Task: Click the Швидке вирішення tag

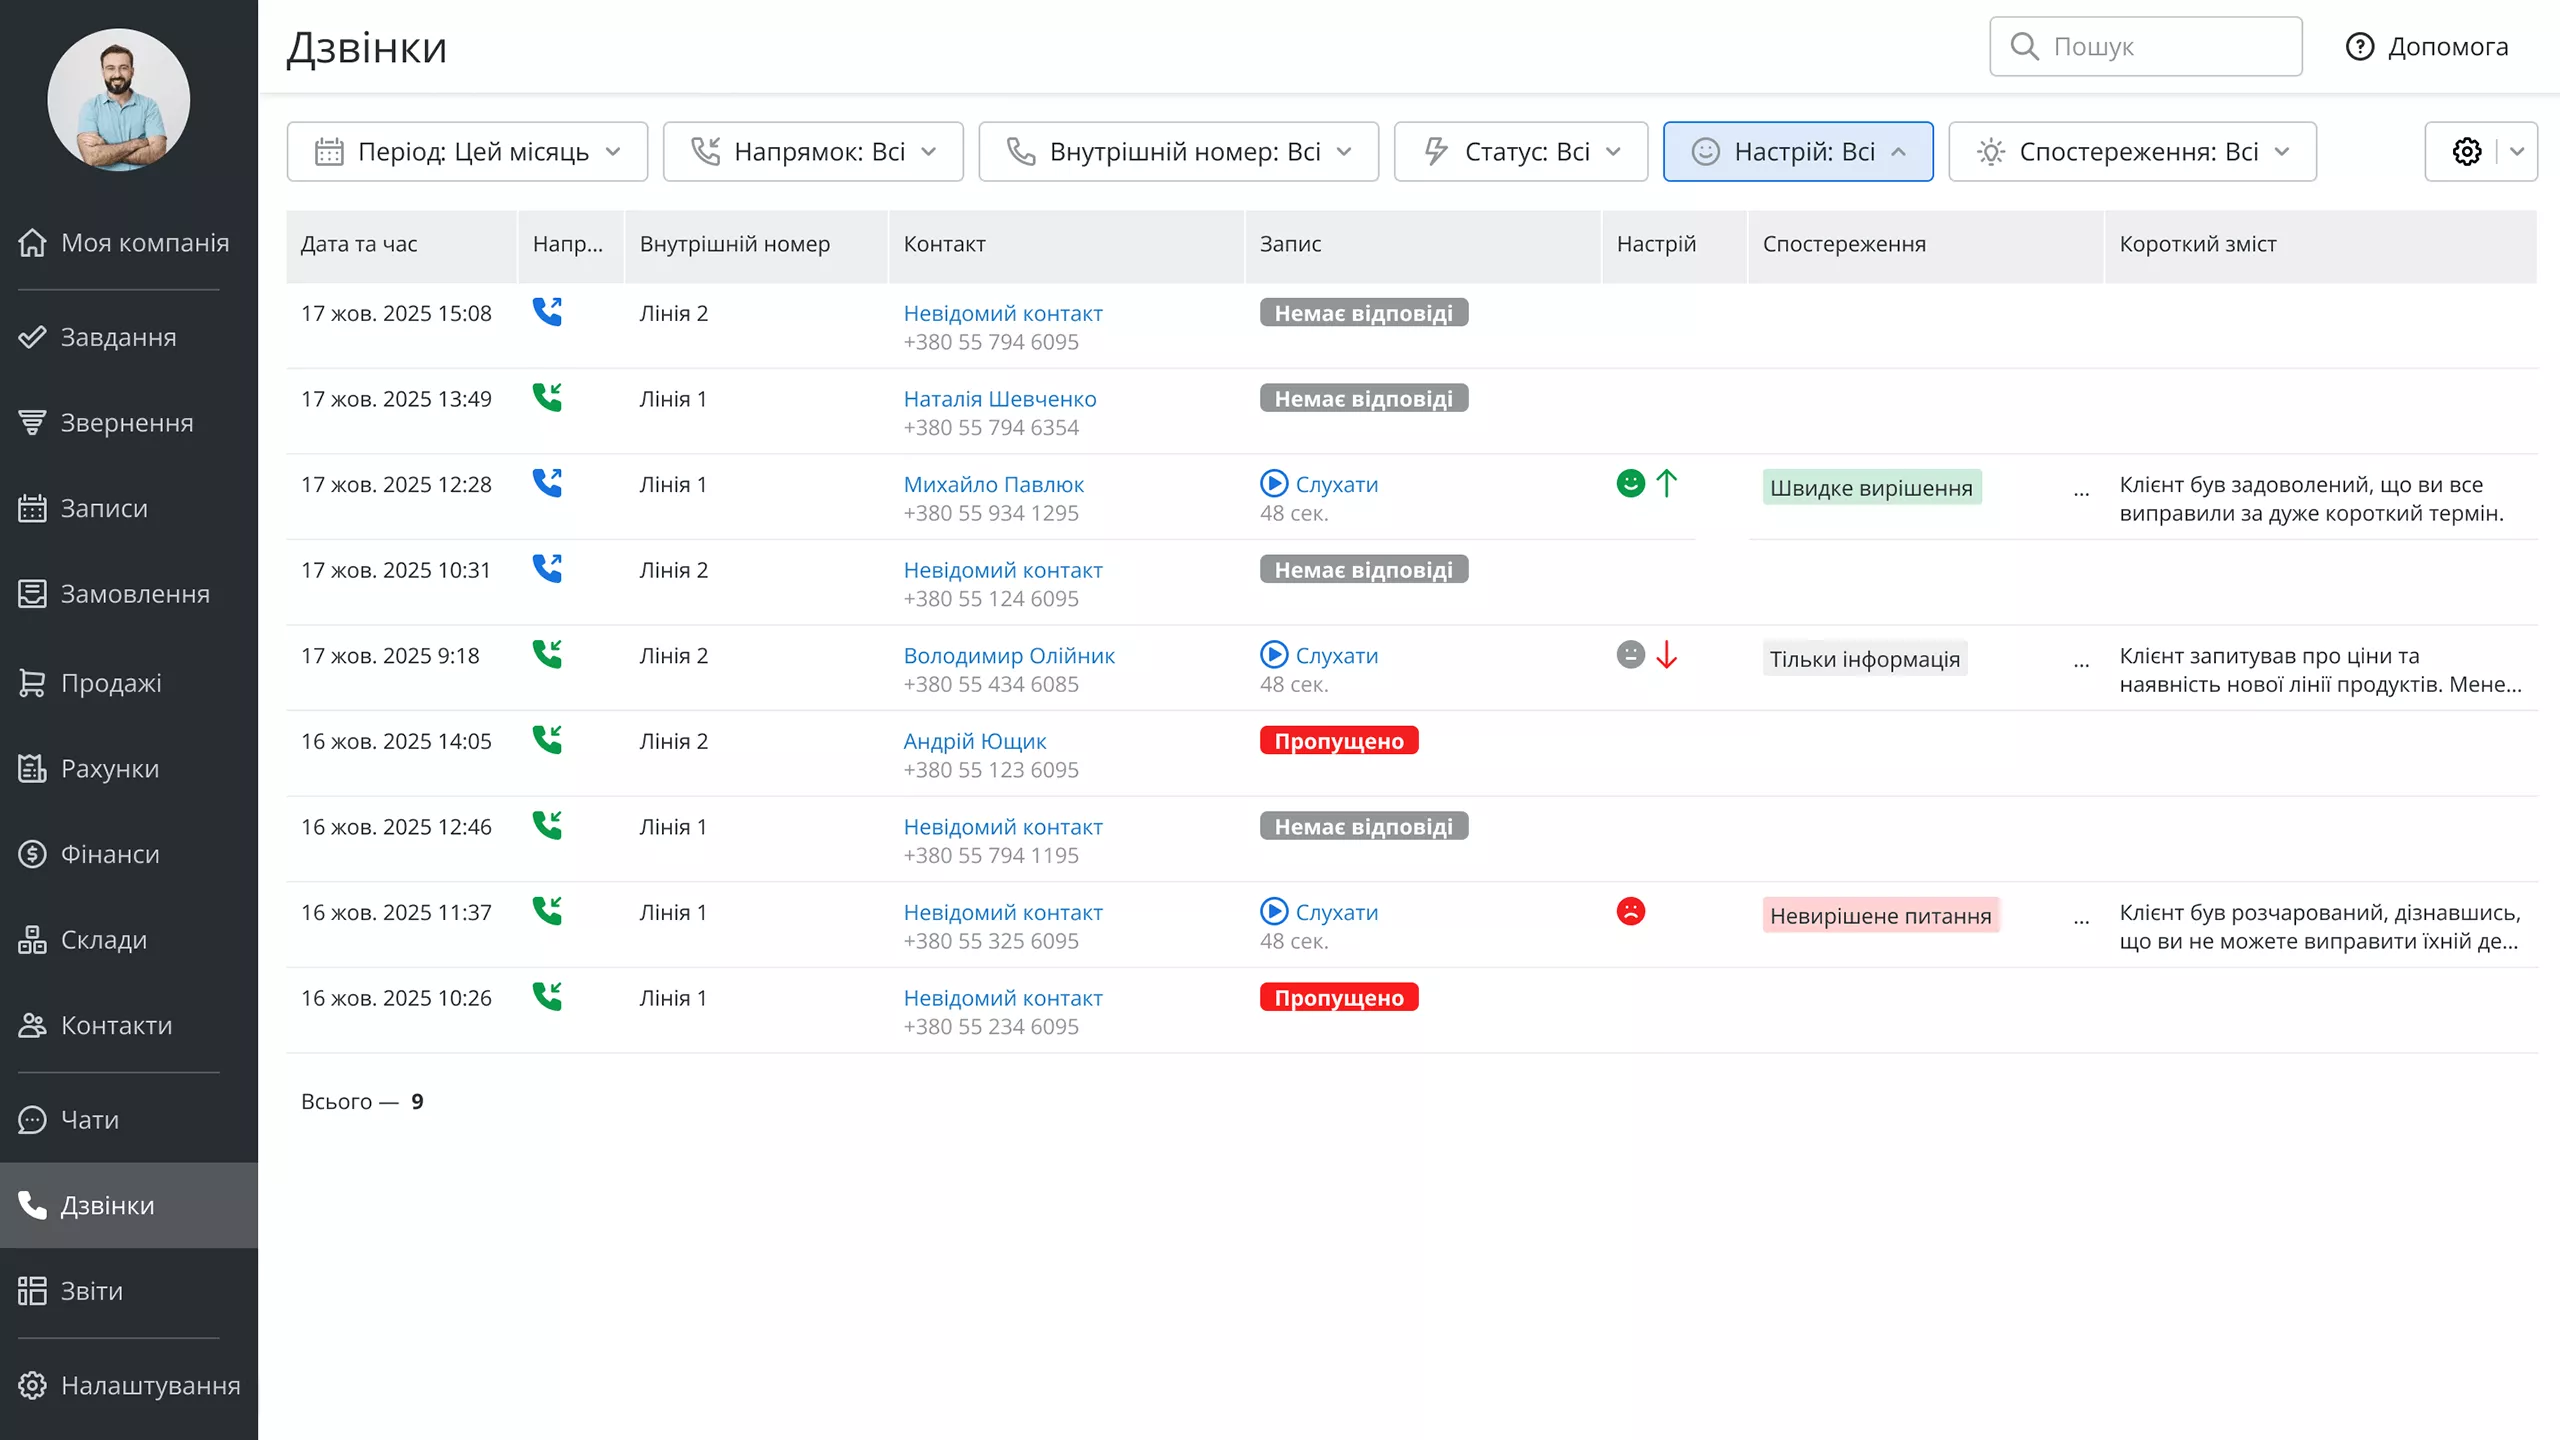Action: (1871, 488)
